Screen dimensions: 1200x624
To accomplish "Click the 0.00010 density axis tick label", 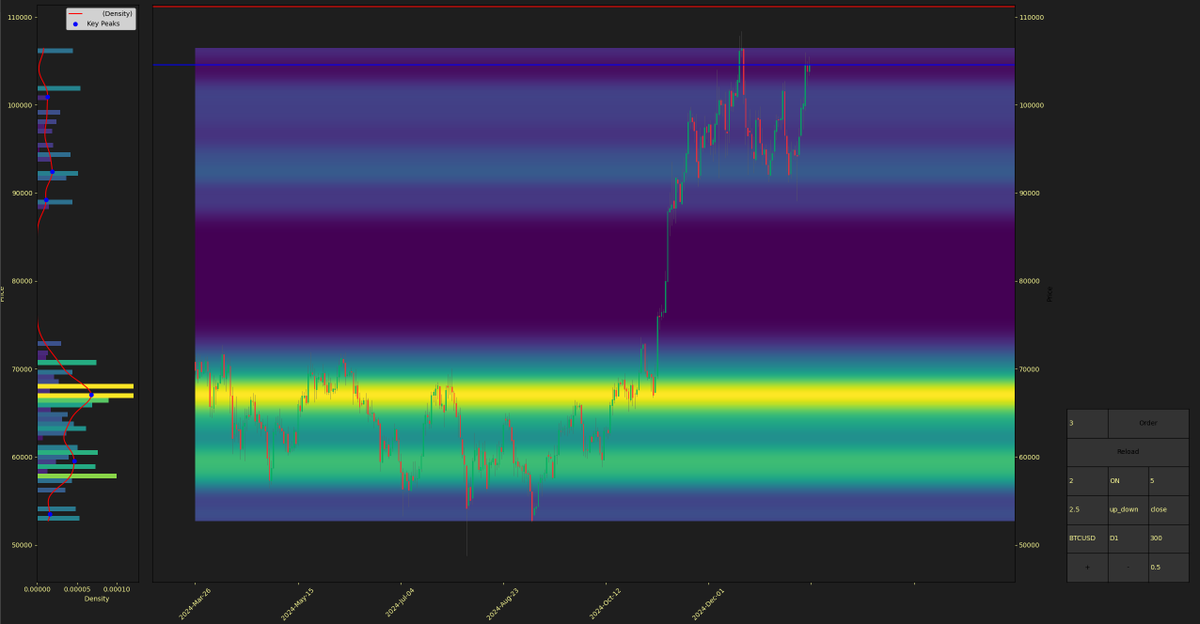I will click(x=117, y=590).
